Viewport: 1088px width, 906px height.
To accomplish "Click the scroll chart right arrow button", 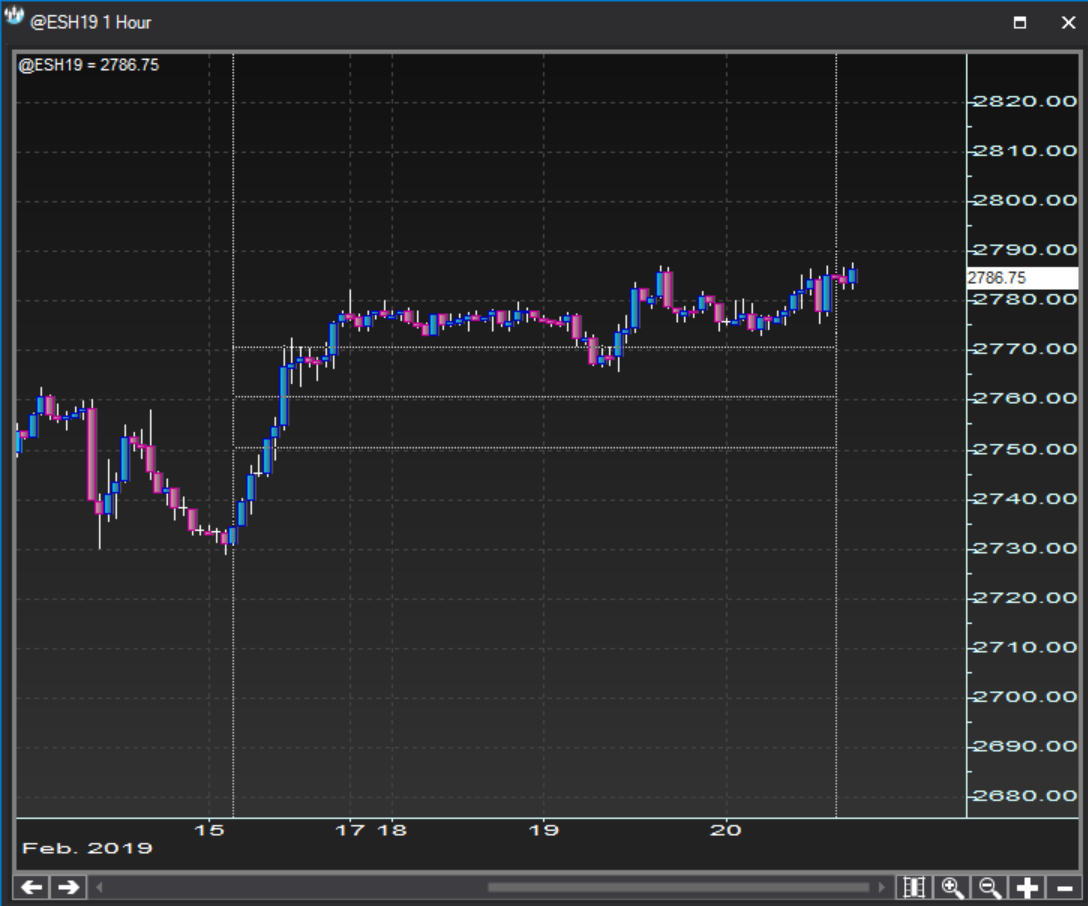I will [67, 887].
